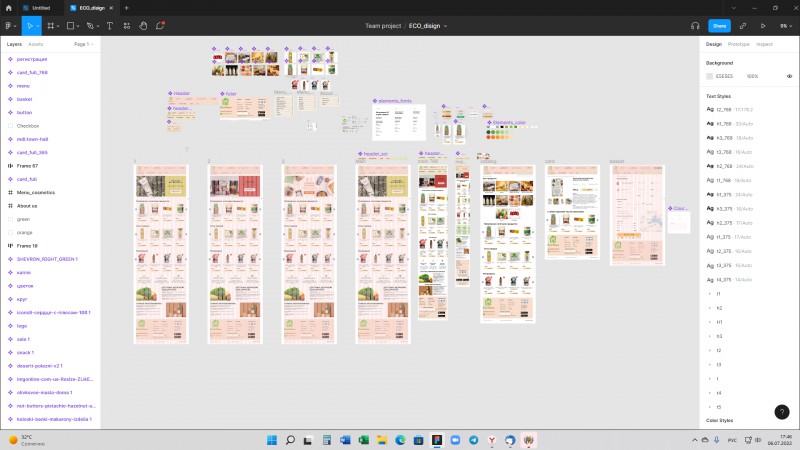Open Excel from the taskbar
The width and height of the screenshot is (800, 450).
[363, 440]
